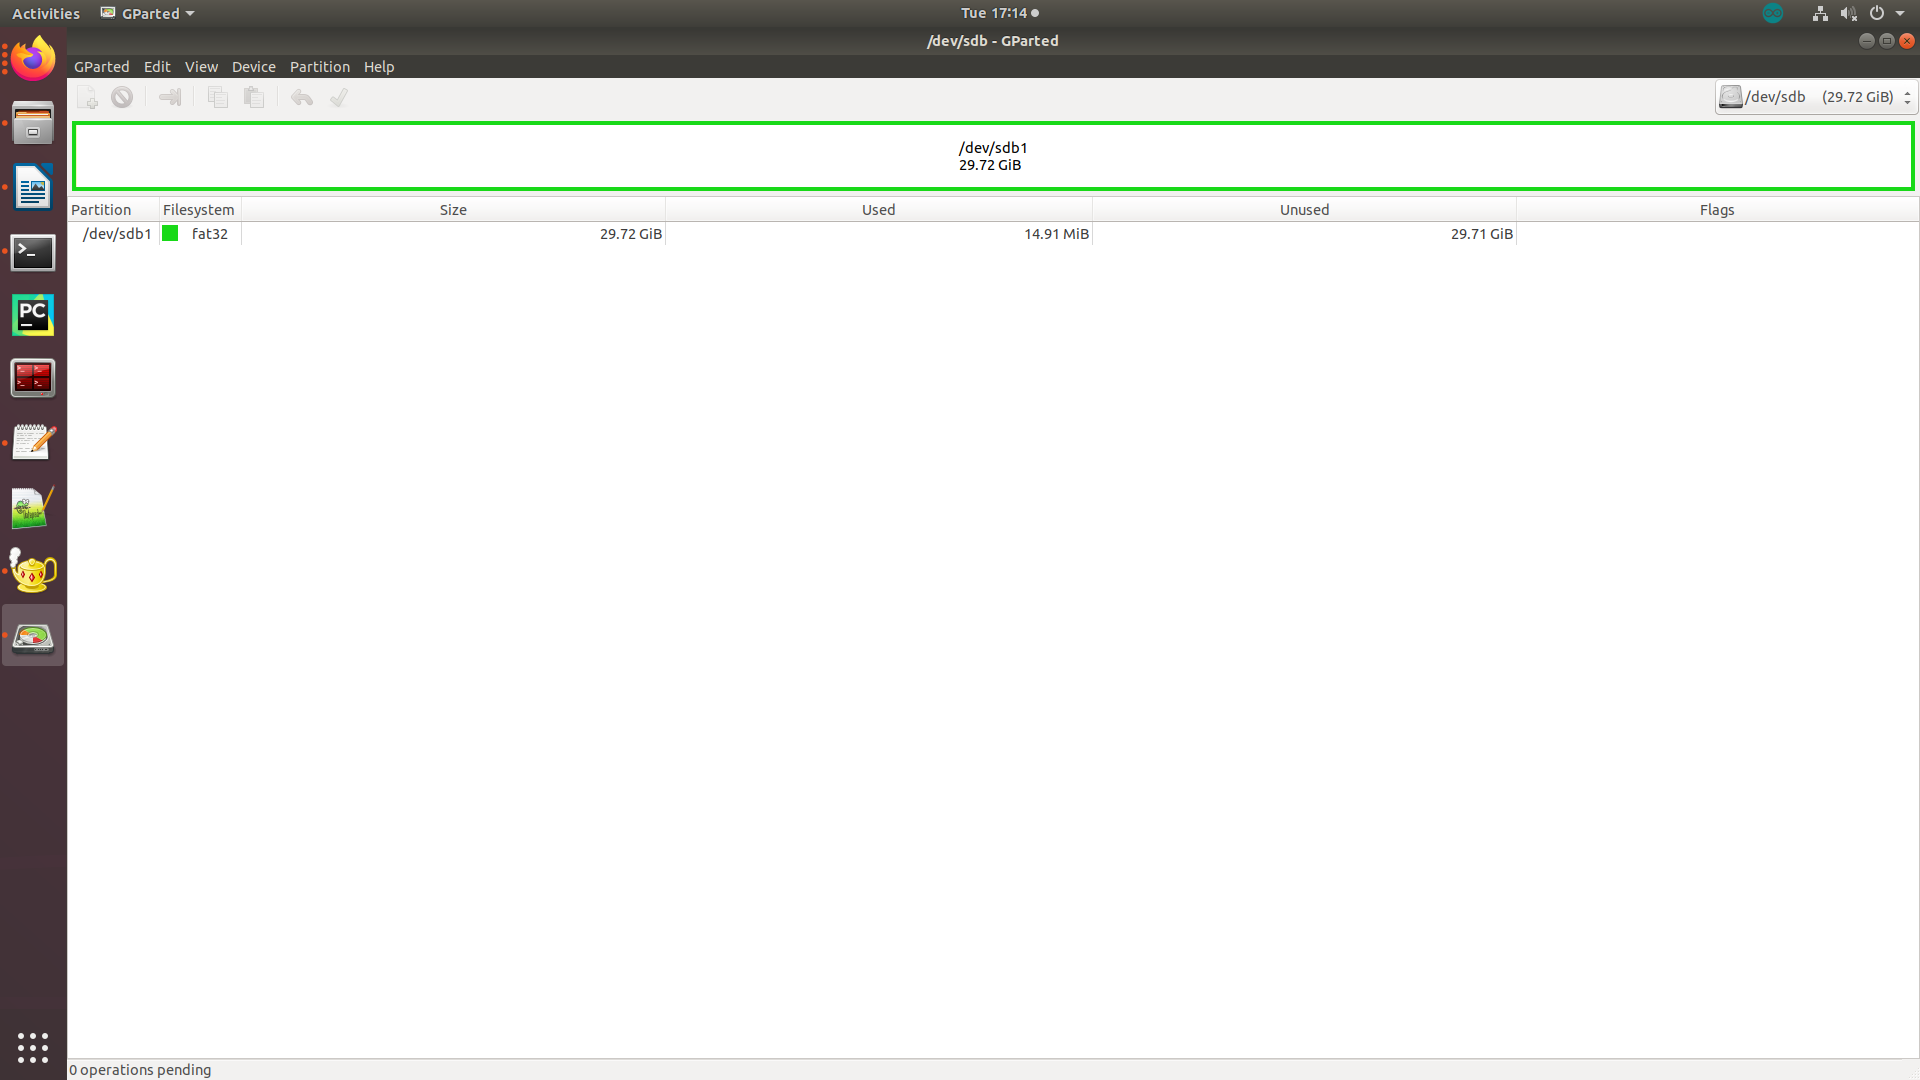The height and width of the screenshot is (1080, 1920).
Task: Click the Delete Partition toolbar icon
Action: [122, 97]
